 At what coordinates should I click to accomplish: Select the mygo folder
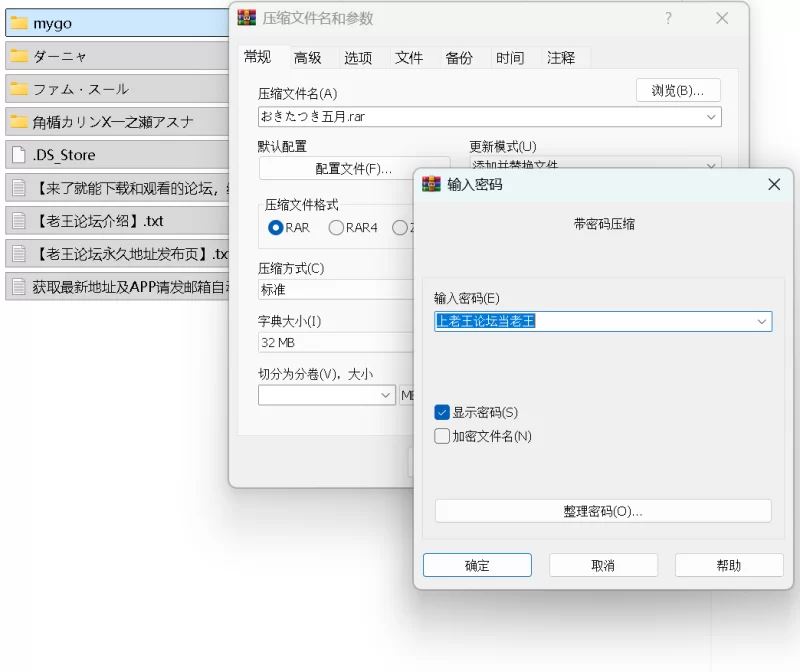tap(117, 23)
